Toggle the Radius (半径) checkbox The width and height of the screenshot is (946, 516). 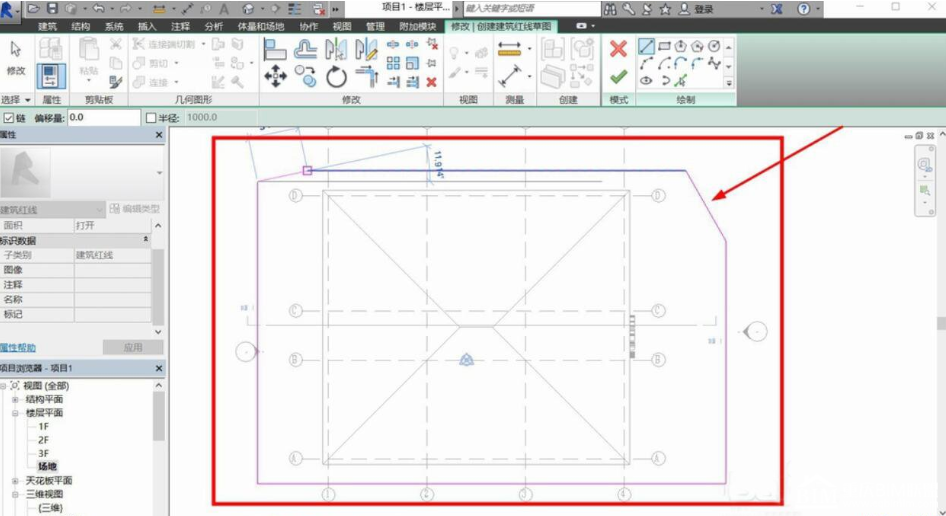[151, 118]
